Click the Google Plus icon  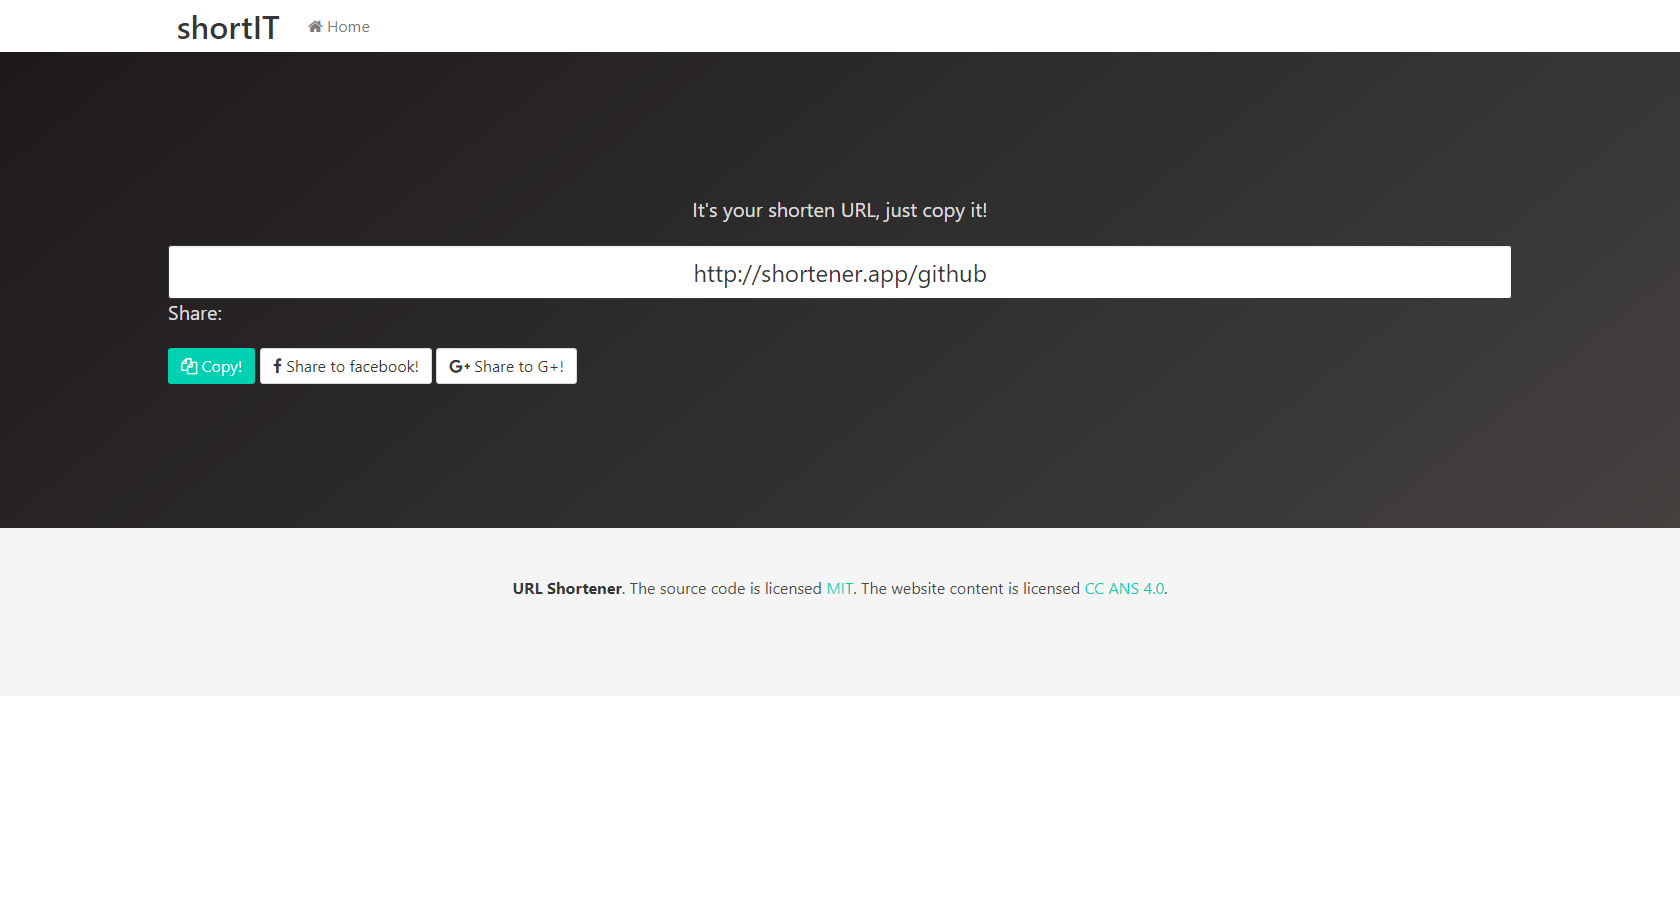click(x=460, y=366)
